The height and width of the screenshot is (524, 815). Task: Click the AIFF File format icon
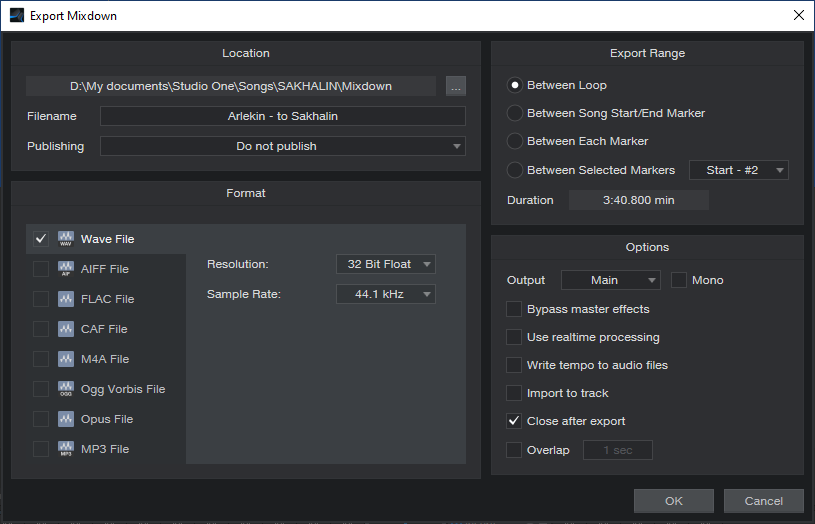click(x=66, y=269)
